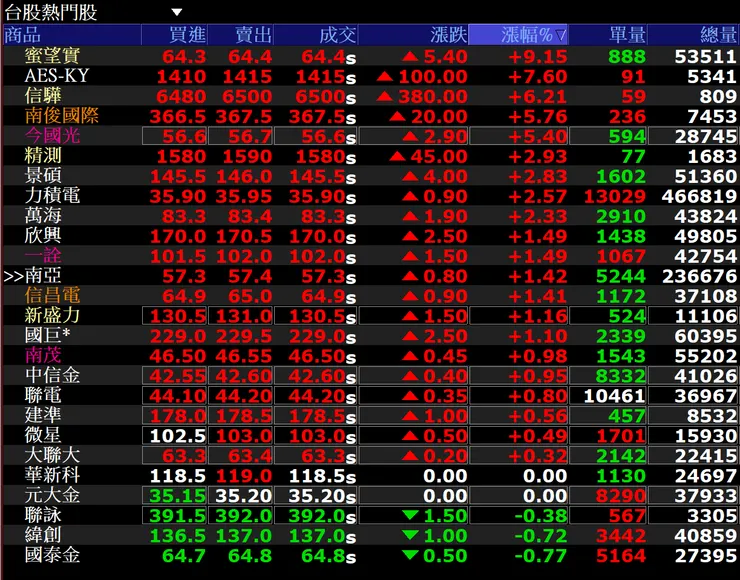This screenshot has width=740, height=580.
Task: Click the >> marker beside 南亞
Action: click(x=14, y=277)
